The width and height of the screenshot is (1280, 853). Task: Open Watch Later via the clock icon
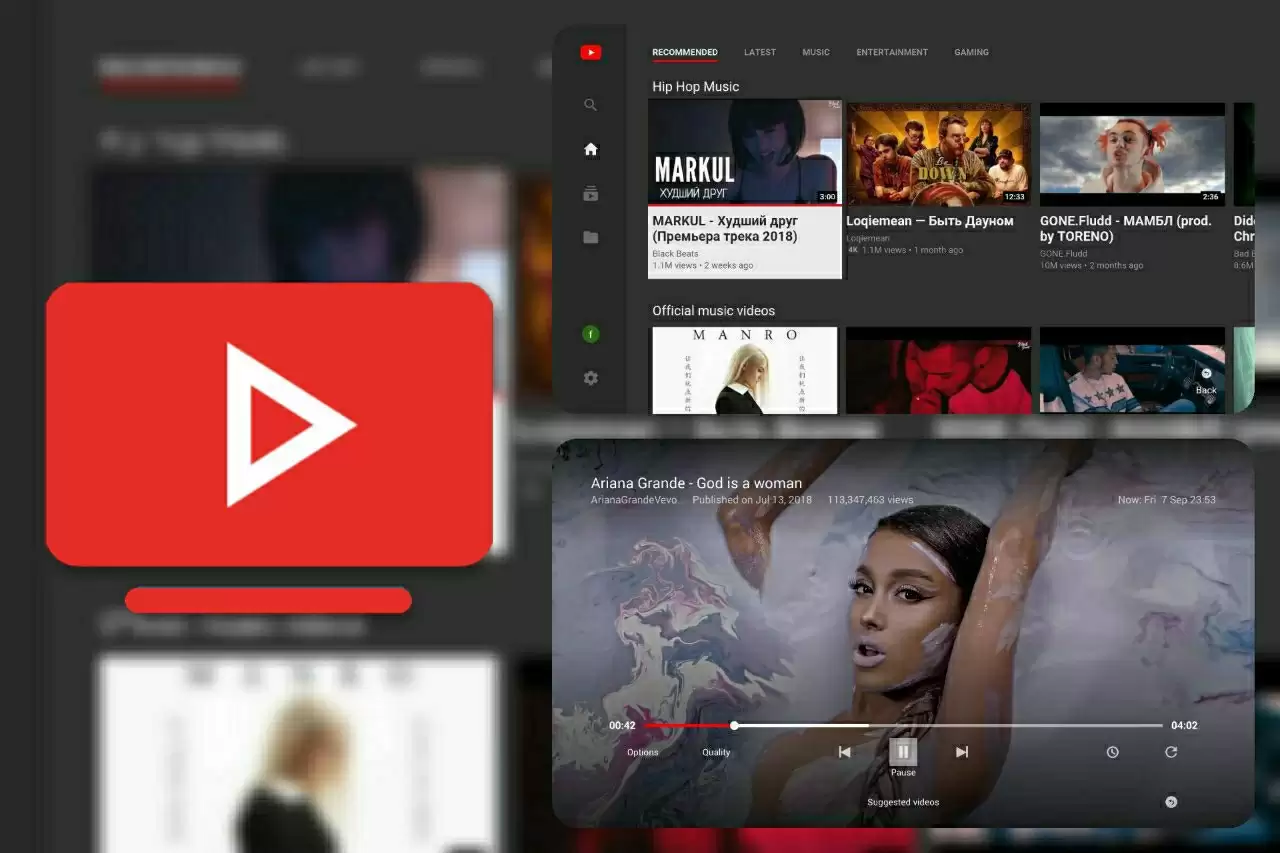(1112, 751)
